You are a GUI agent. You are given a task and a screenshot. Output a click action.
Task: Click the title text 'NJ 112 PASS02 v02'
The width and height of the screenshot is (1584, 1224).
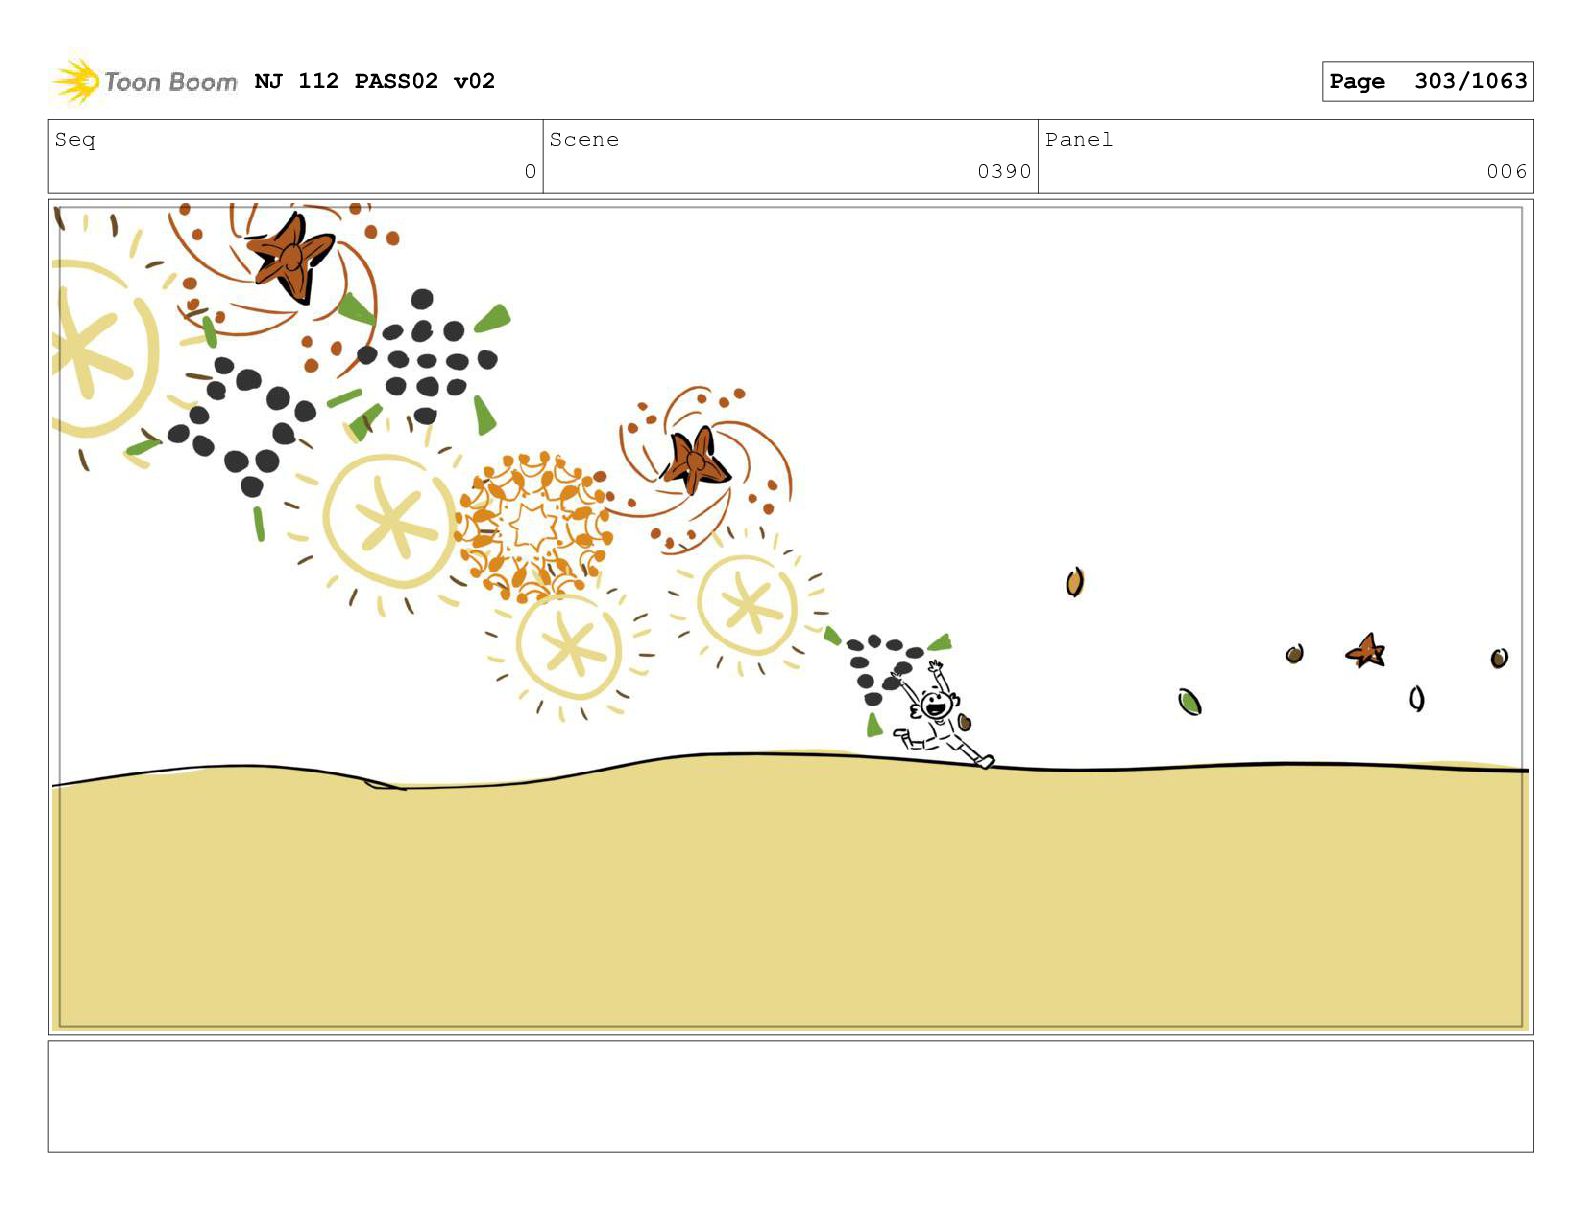(375, 81)
